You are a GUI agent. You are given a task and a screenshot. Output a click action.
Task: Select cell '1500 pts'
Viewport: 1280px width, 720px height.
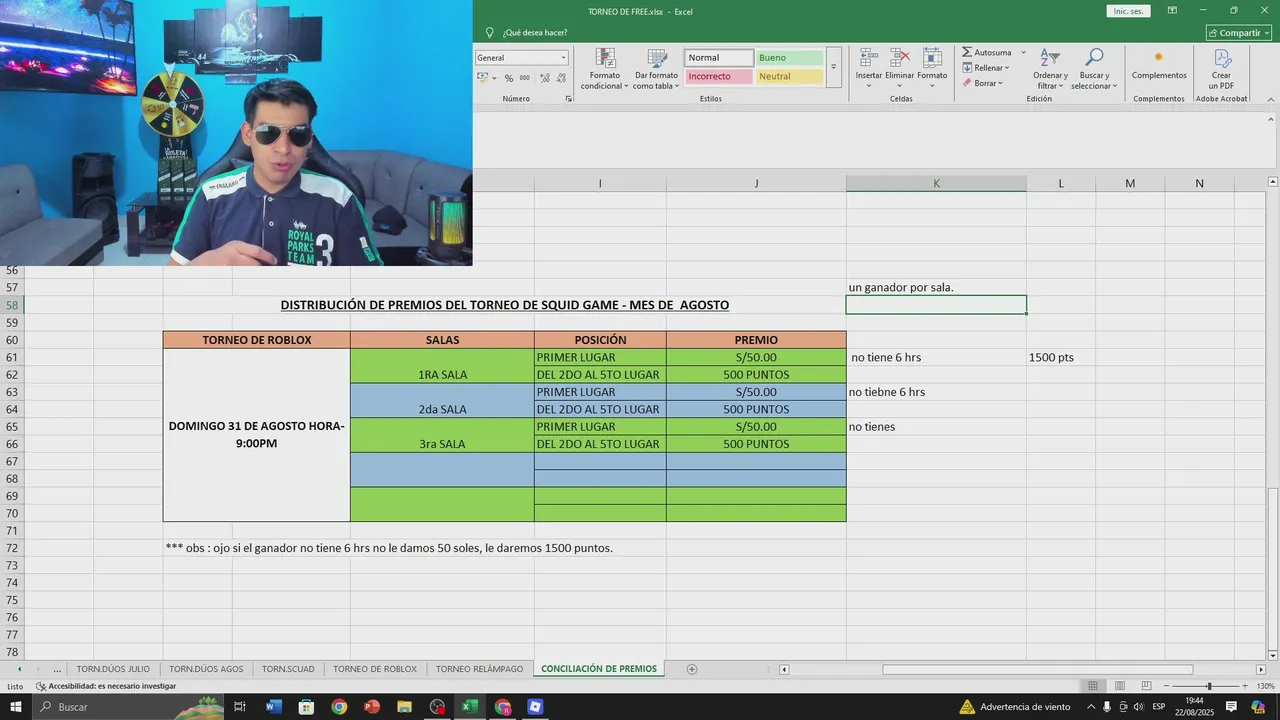[x=1061, y=357]
